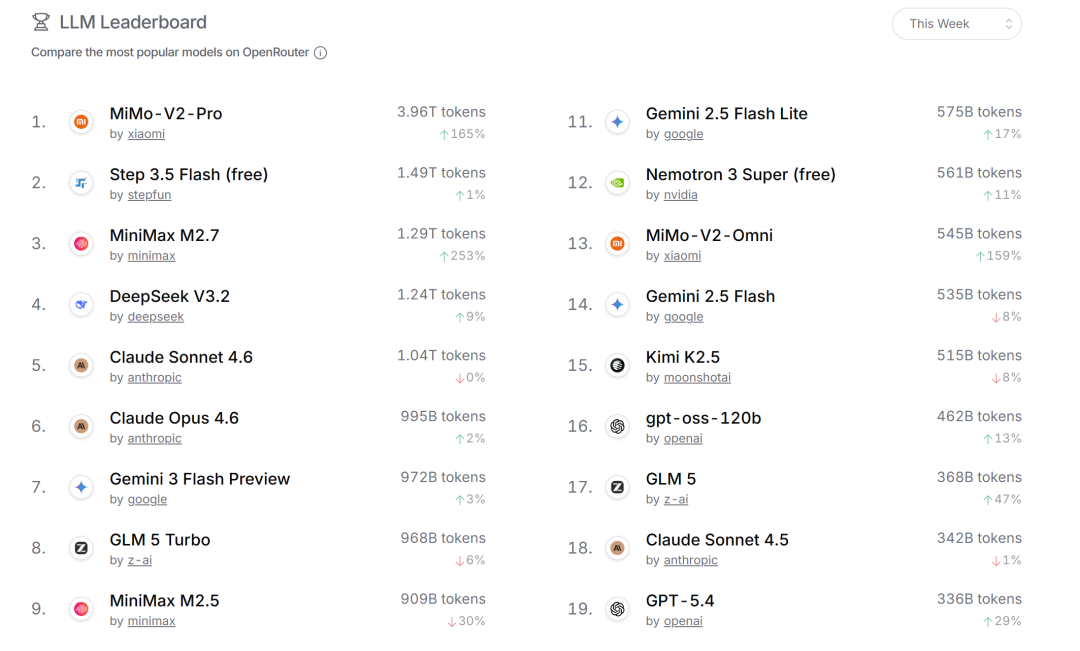
Task: Click the Nvidia logo for Nemotron 3 Super
Action: (618, 183)
